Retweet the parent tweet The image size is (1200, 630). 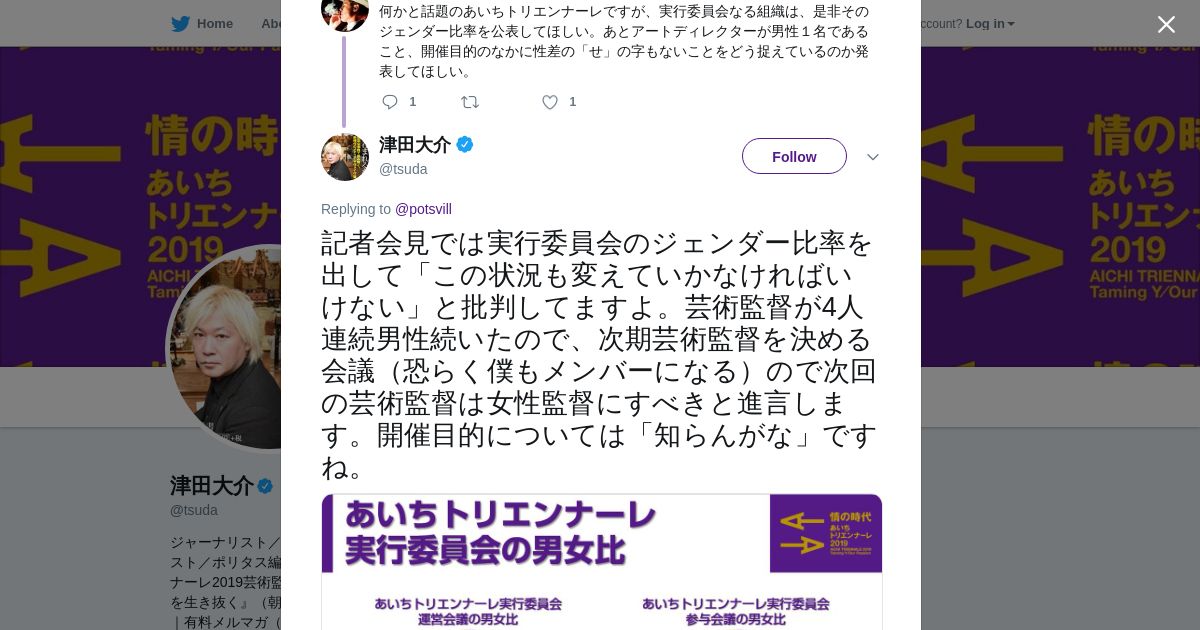[x=469, y=102]
